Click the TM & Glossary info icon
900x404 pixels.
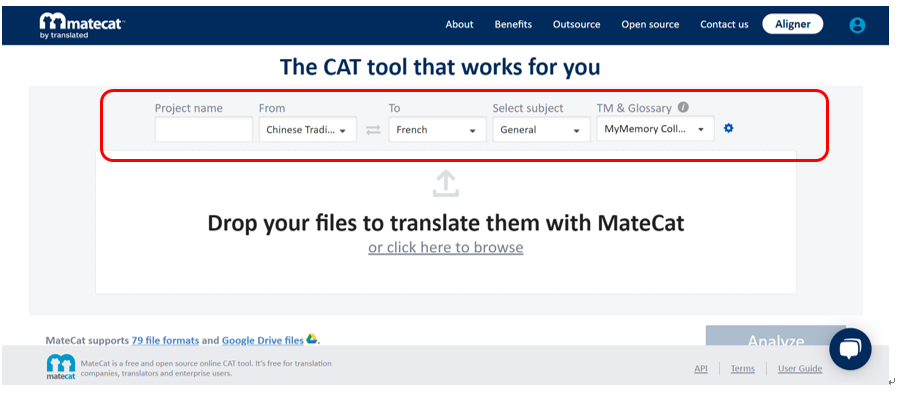click(683, 107)
